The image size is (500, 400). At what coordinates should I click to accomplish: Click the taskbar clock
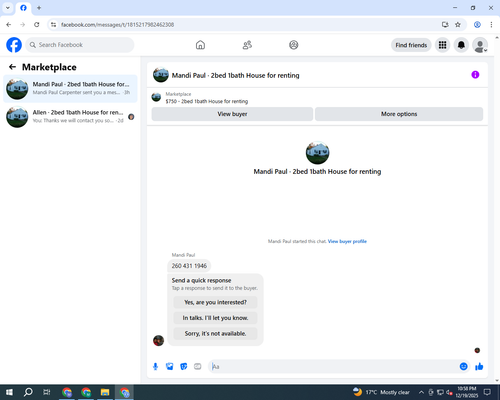click(x=467, y=392)
